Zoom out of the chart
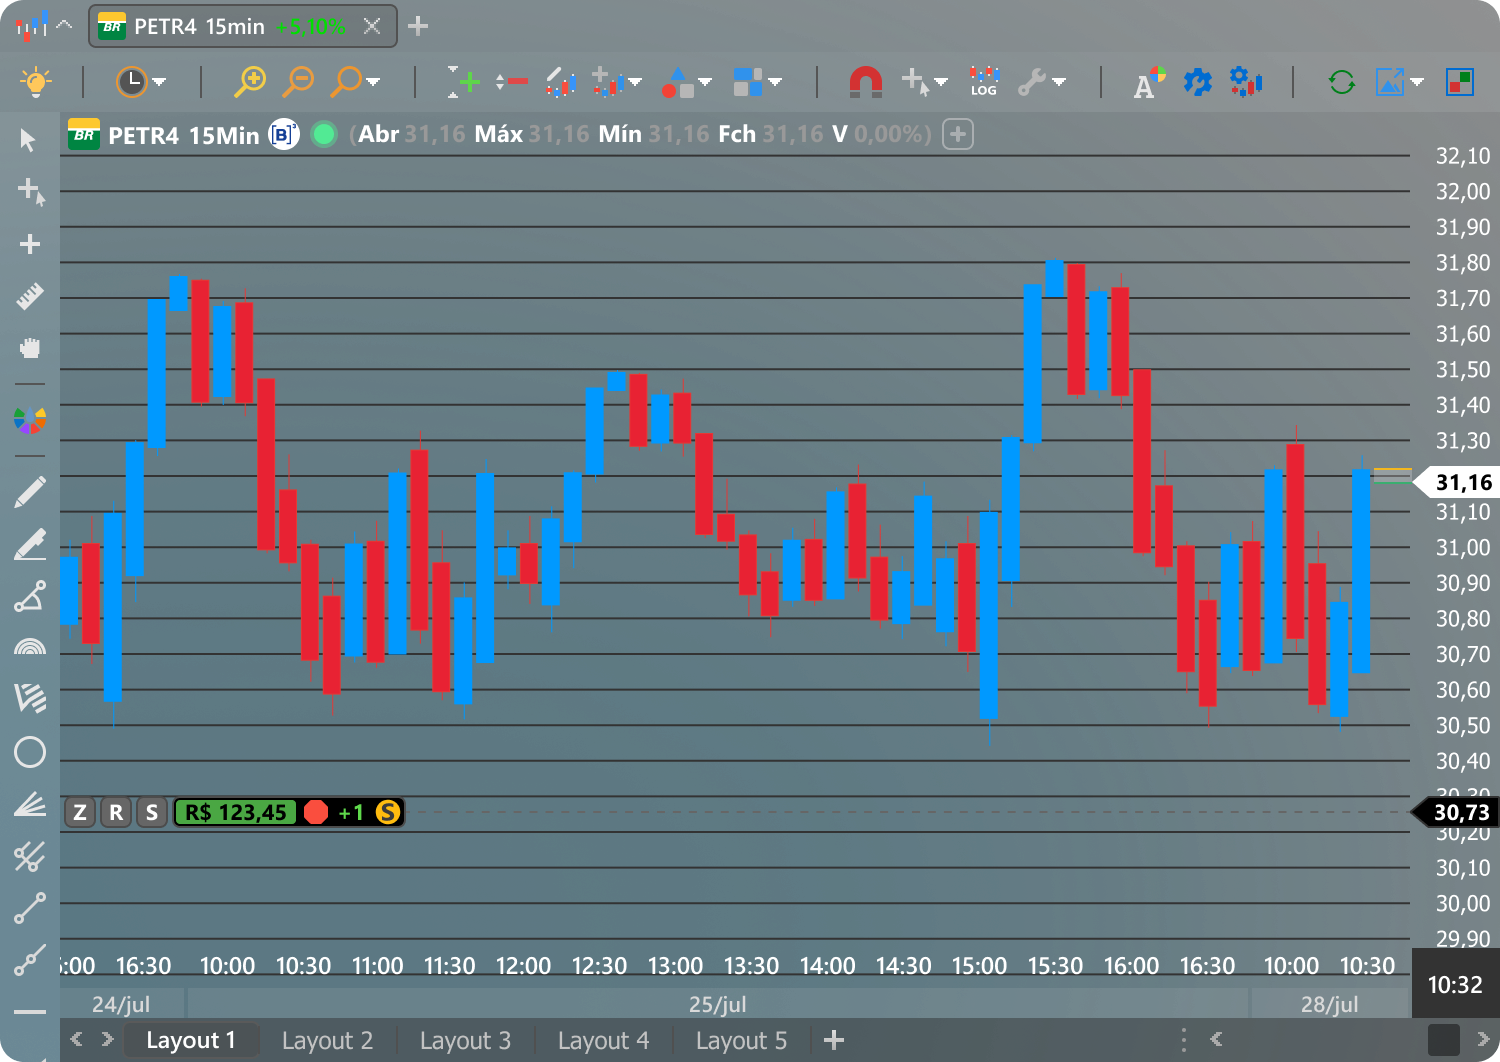 click(x=298, y=81)
